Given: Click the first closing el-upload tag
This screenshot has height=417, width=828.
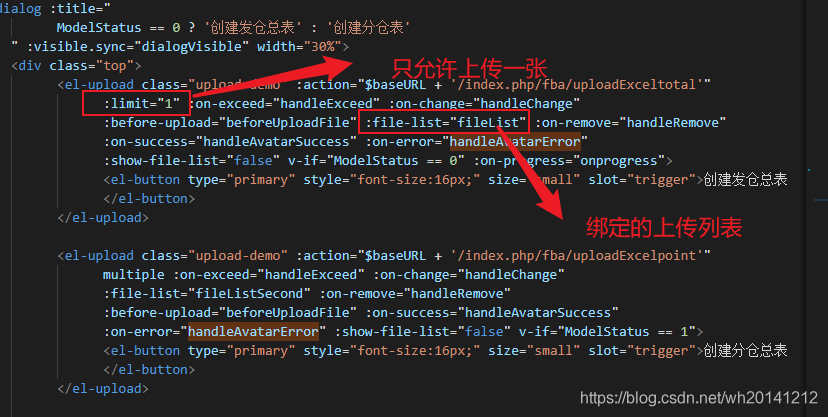Looking at the screenshot, I should (103, 217).
